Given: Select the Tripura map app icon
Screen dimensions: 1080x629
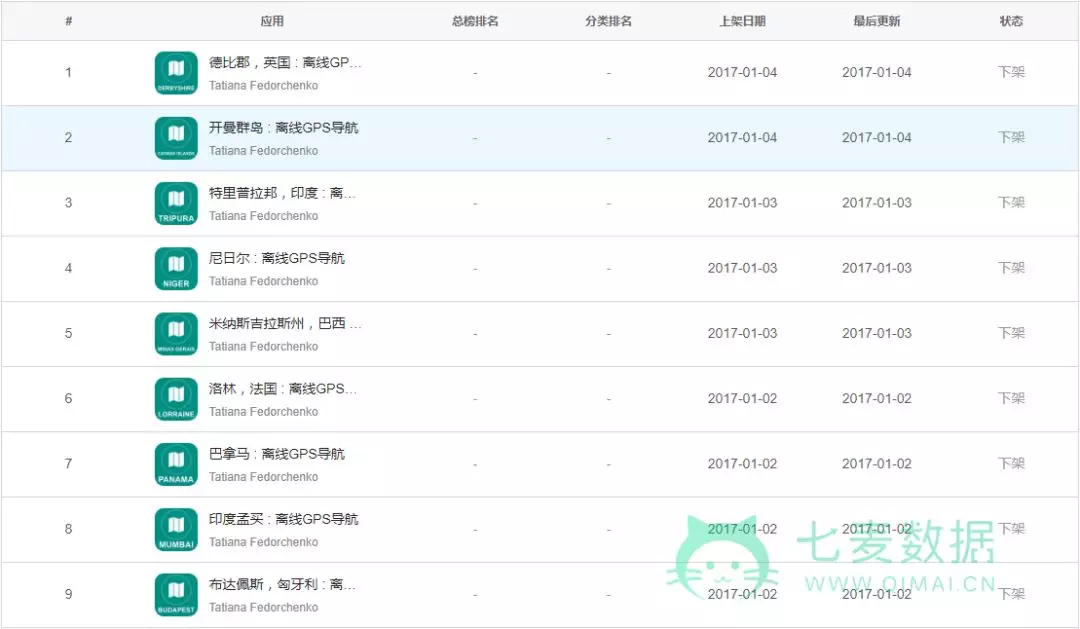Looking at the screenshot, I should (x=176, y=203).
